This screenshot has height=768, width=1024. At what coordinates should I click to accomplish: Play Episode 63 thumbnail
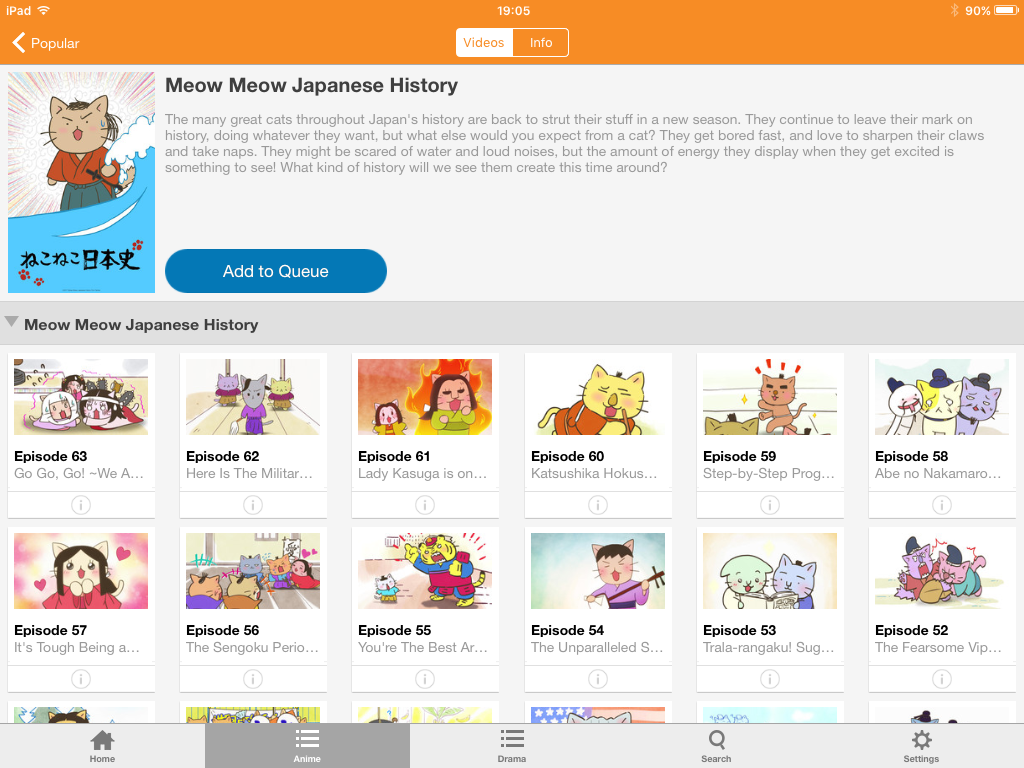click(x=81, y=396)
